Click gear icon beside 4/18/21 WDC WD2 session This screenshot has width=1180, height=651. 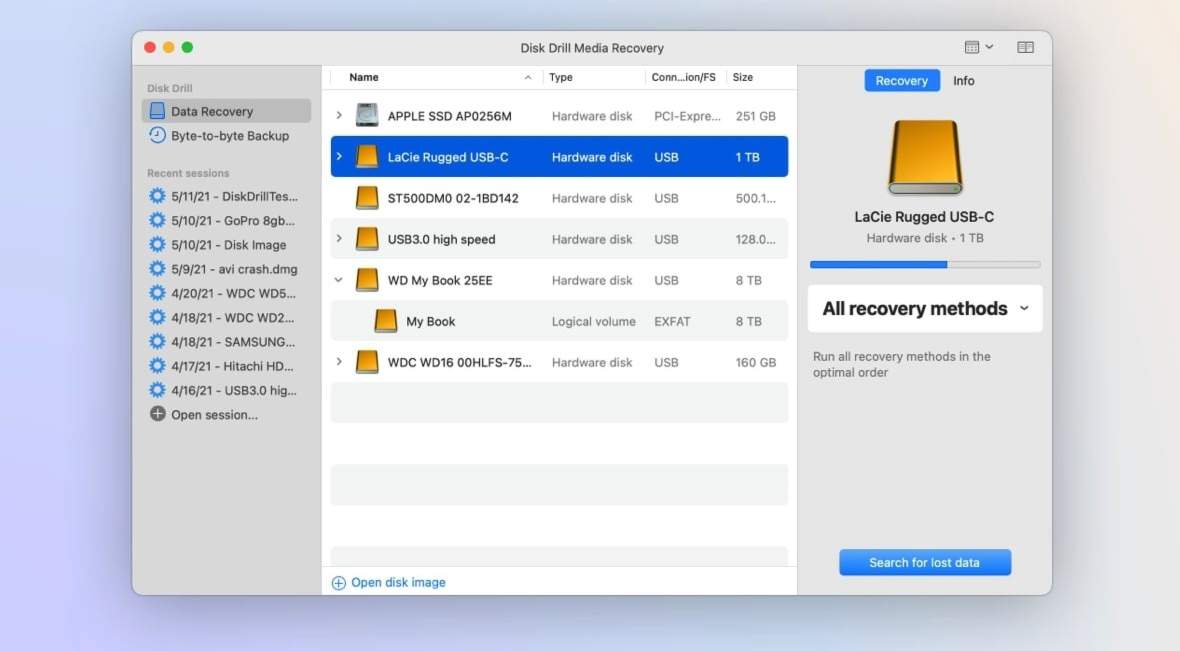pyautogui.click(x=157, y=318)
